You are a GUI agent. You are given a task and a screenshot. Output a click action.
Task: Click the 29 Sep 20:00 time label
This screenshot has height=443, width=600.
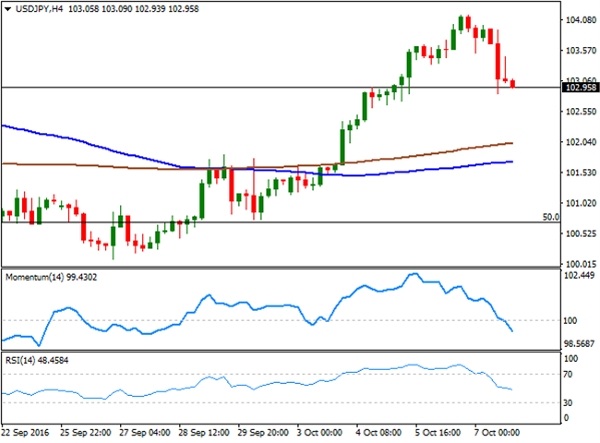[263, 433]
